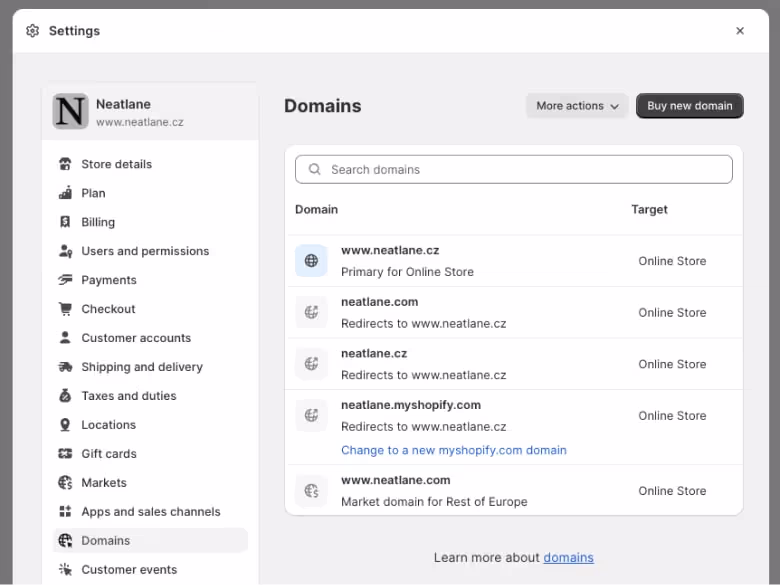Click the Locations pin icon
Image resolution: width=780 pixels, height=585 pixels.
(65, 425)
